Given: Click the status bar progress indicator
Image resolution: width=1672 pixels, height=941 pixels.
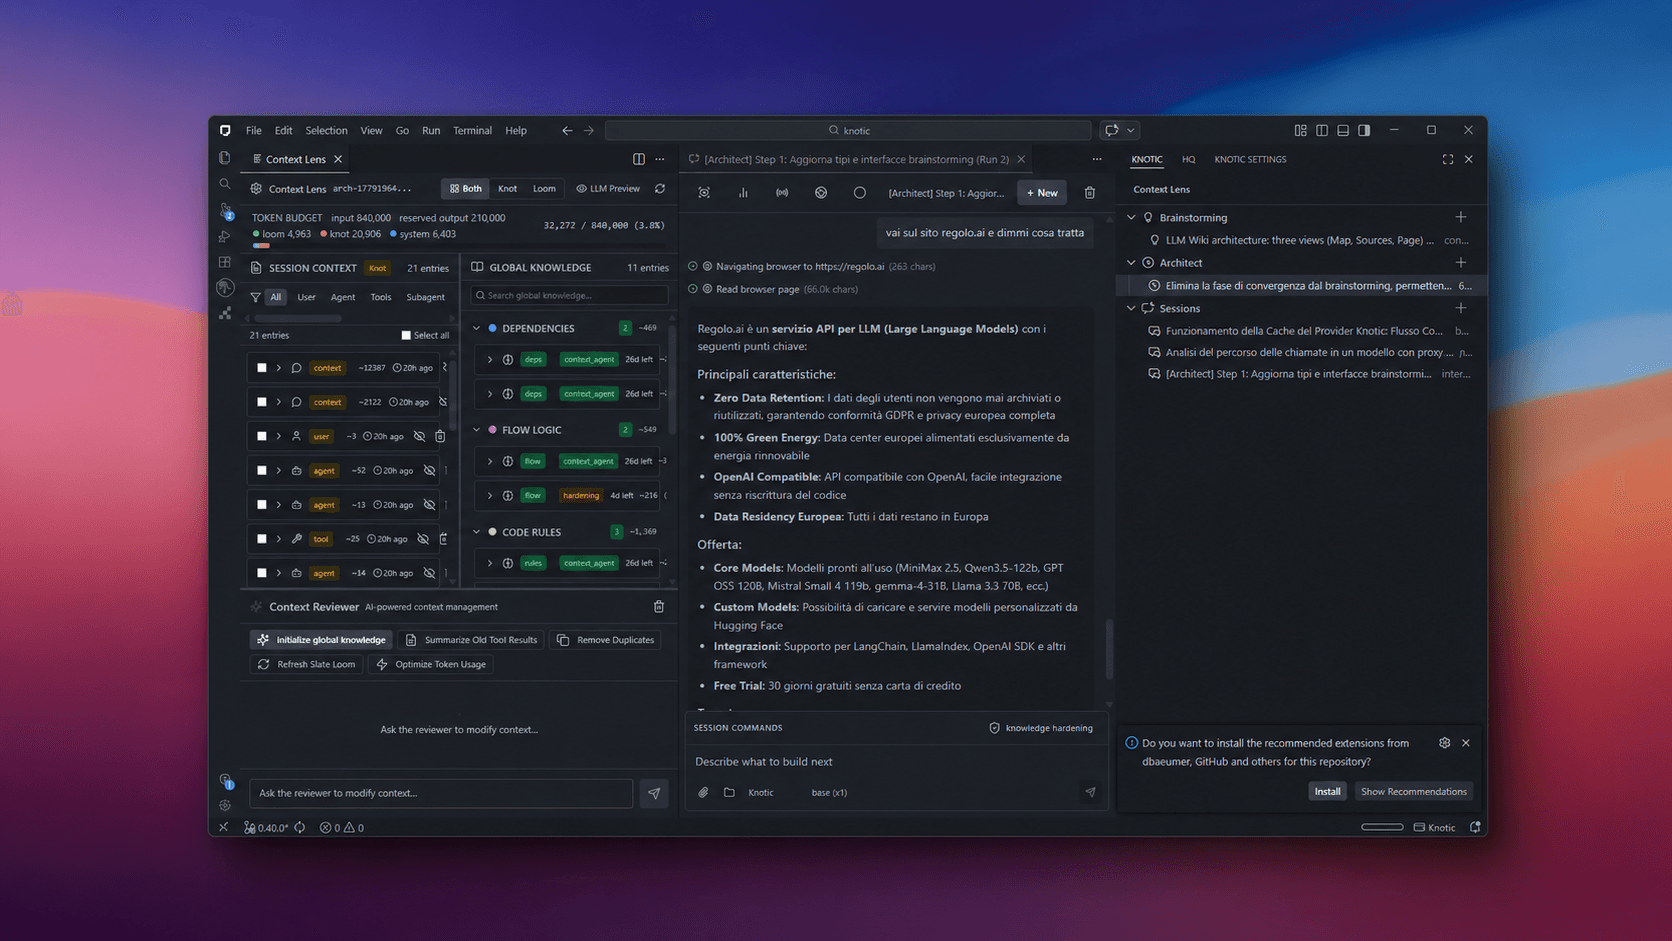Looking at the screenshot, I should 1382,827.
